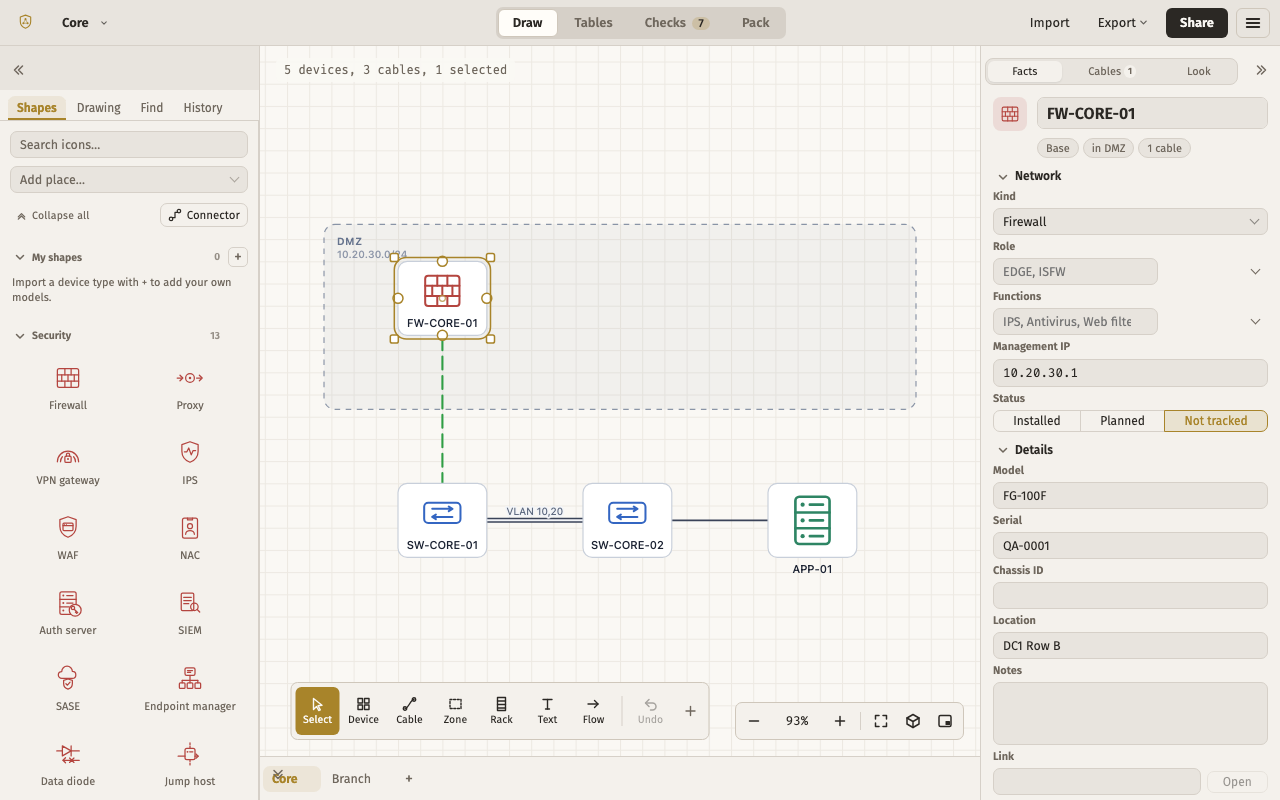Activate the Zone tool
The height and width of the screenshot is (800, 1280).
coord(455,711)
